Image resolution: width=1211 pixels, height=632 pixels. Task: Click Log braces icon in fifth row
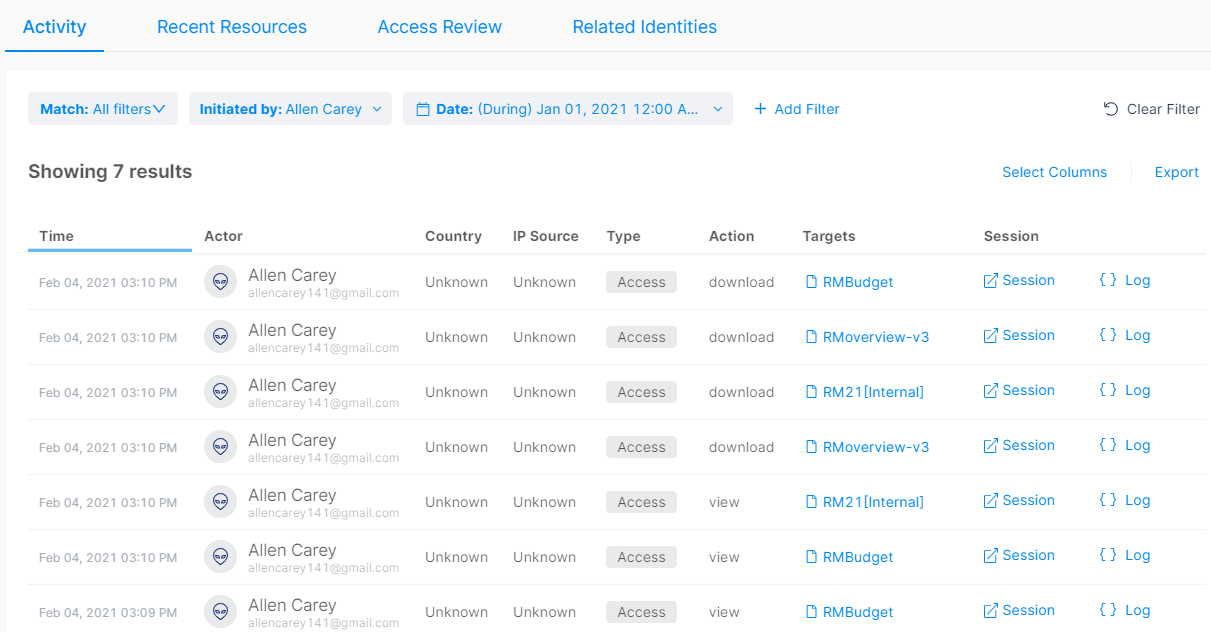[1108, 501]
